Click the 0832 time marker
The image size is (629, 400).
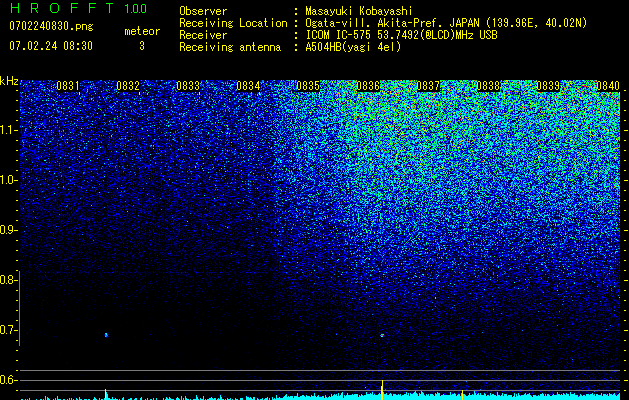click(128, 86)
